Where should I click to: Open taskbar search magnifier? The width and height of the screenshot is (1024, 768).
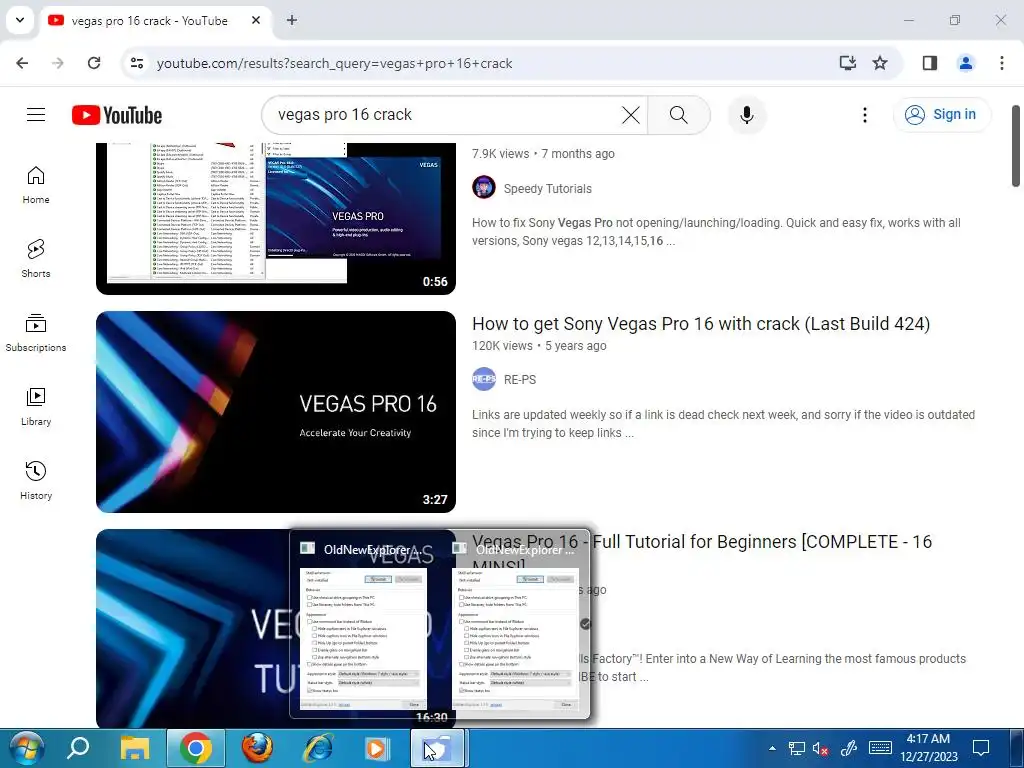click(78, 748)
